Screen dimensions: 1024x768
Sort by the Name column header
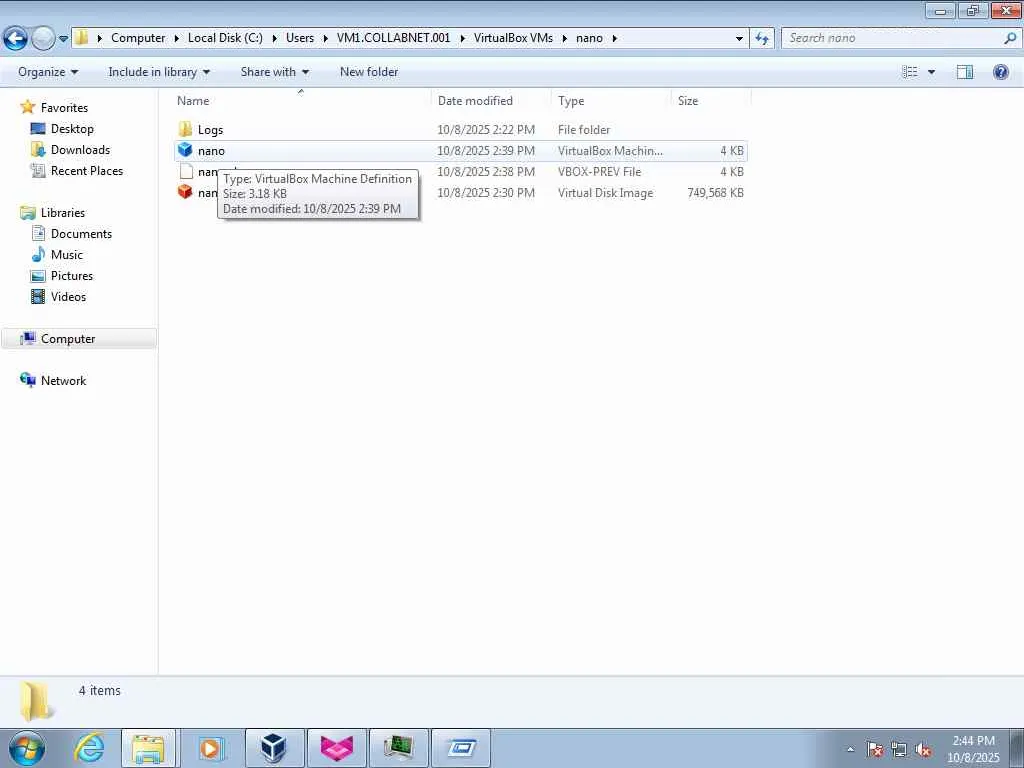tap(302, 101)
